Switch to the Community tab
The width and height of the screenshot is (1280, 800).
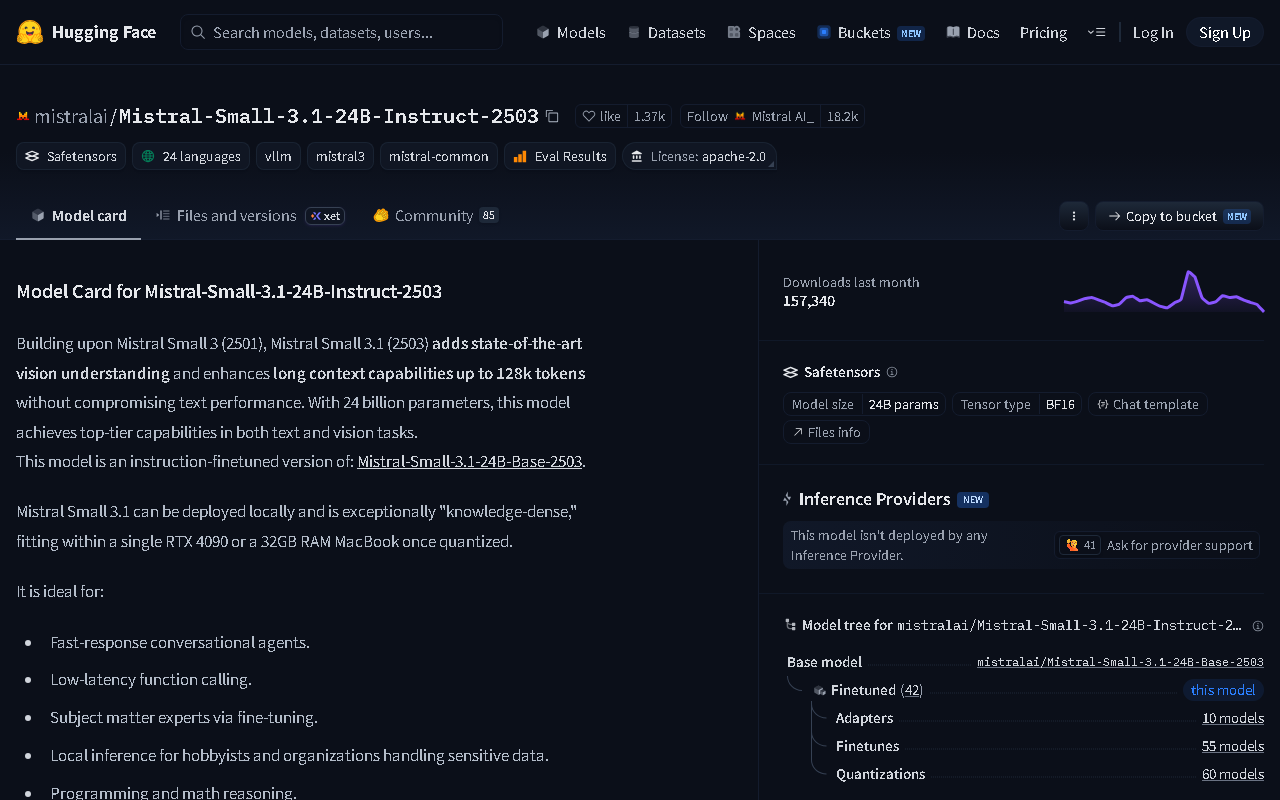coord(435,216)
